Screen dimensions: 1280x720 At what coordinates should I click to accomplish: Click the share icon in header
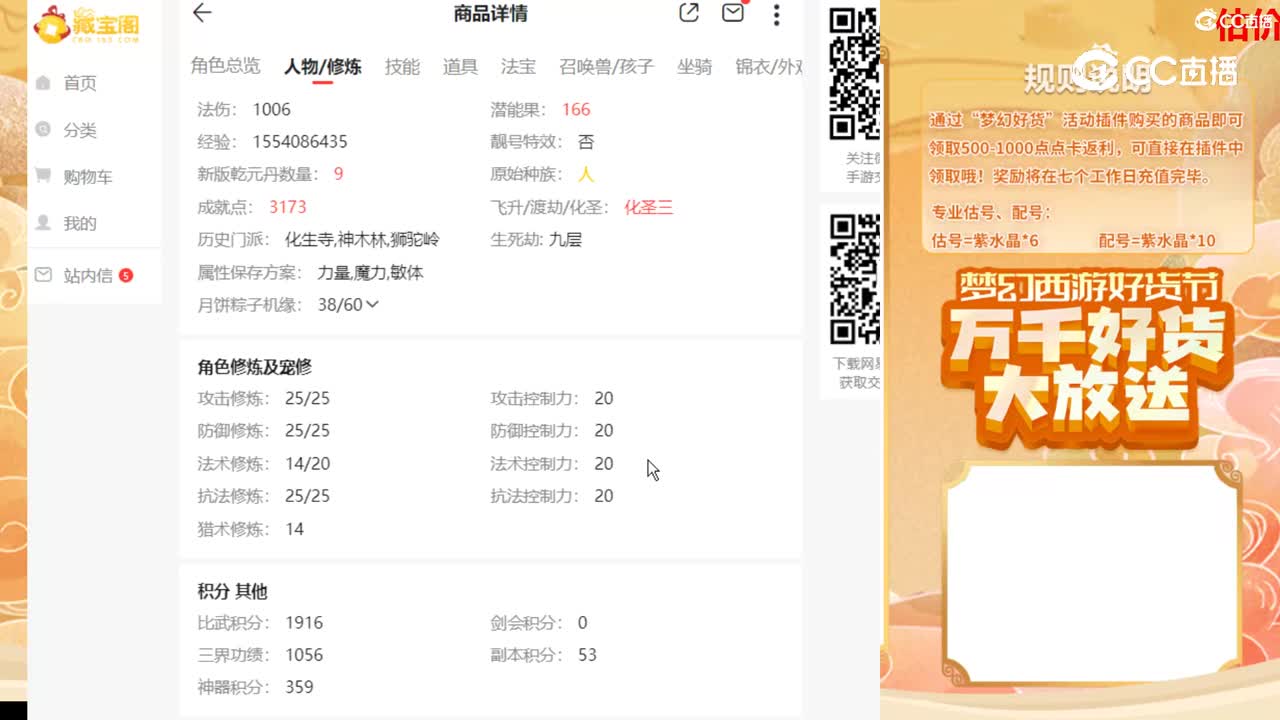point(689,13)
